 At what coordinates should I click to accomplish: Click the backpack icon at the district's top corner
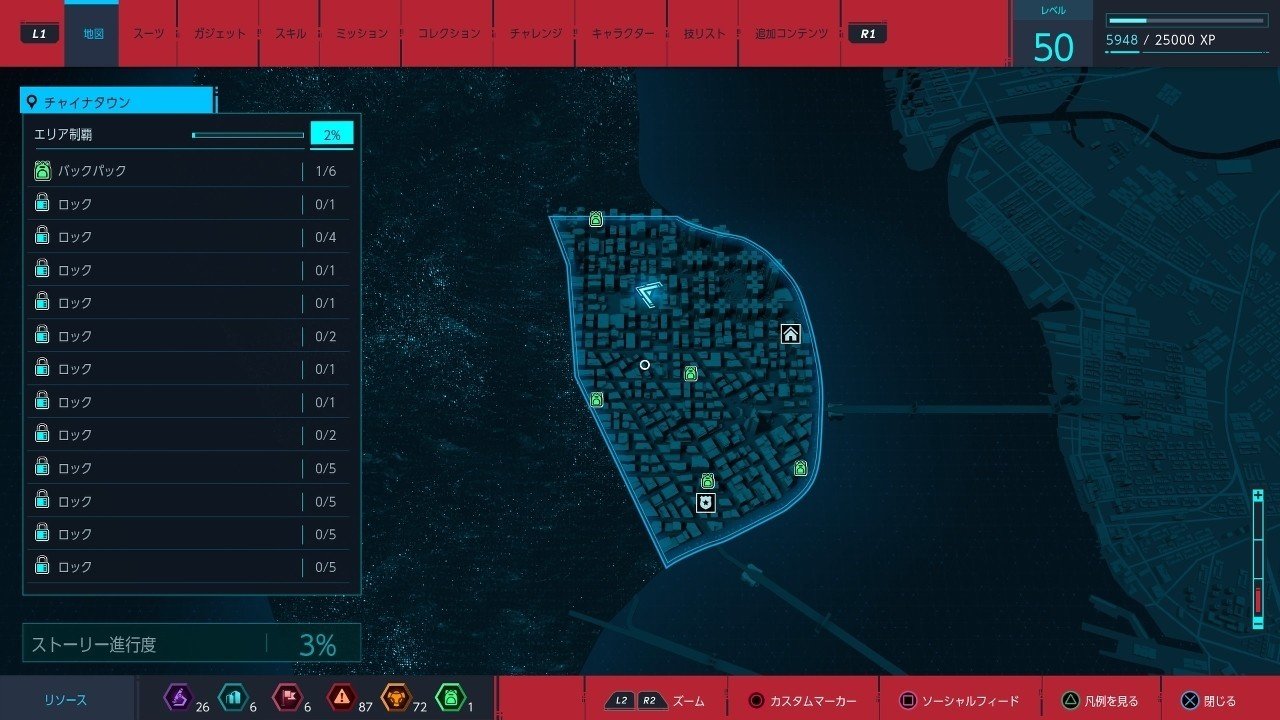click(x=596, y=219)
